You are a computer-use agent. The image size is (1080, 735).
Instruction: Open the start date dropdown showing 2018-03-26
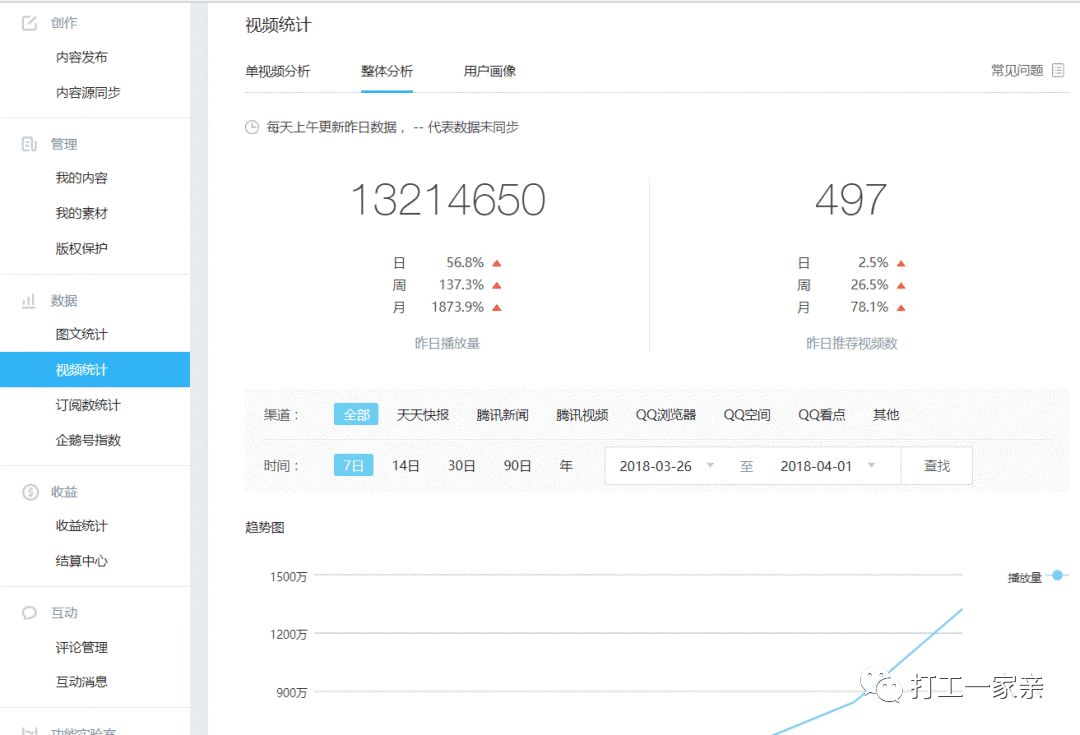pos(710,465)
